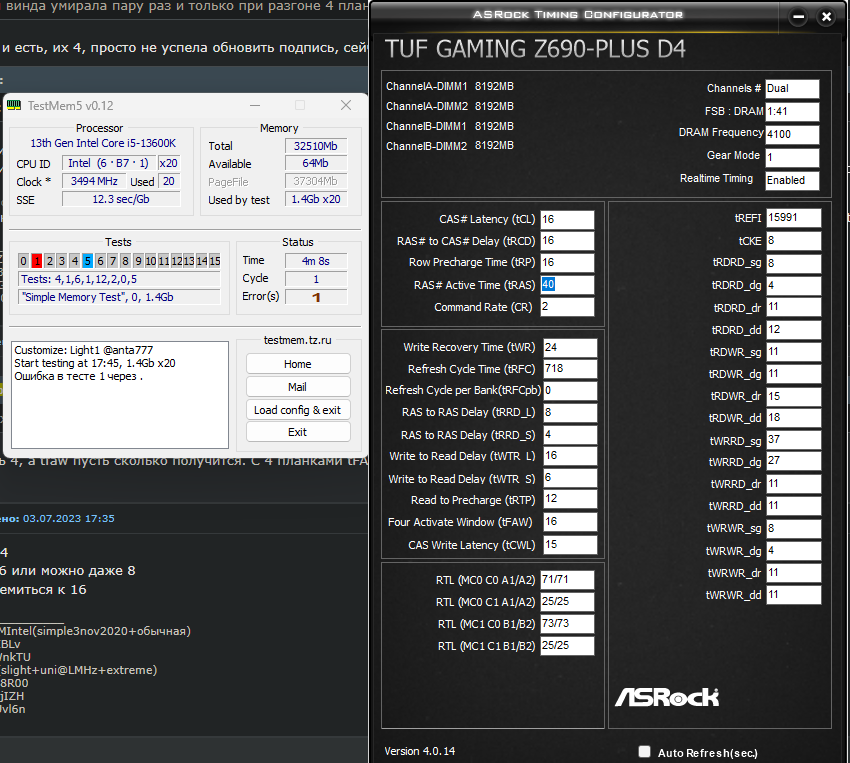Click the Tests order line 4,1,6,1,12,2,0,5
850x763 pixels.
tap(119, 279)
